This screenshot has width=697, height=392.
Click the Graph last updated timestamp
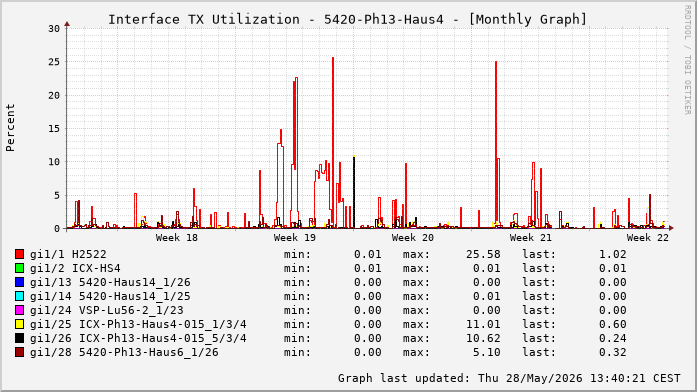(x=509, y=378)
